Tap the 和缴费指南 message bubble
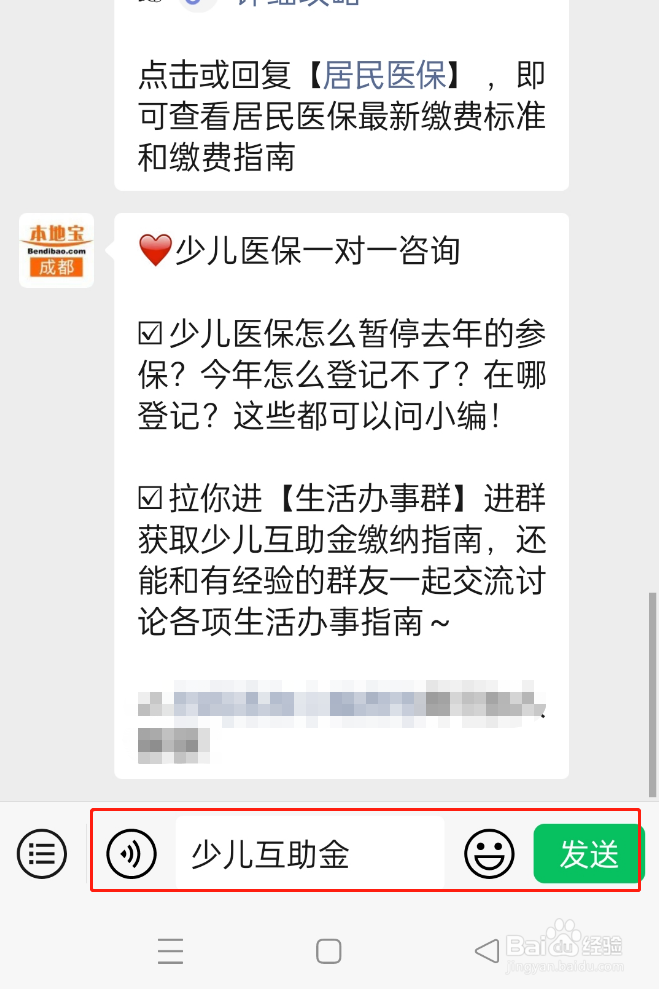Image resolution: width=659 pixels, height=989 pixels. click(341, 95)
